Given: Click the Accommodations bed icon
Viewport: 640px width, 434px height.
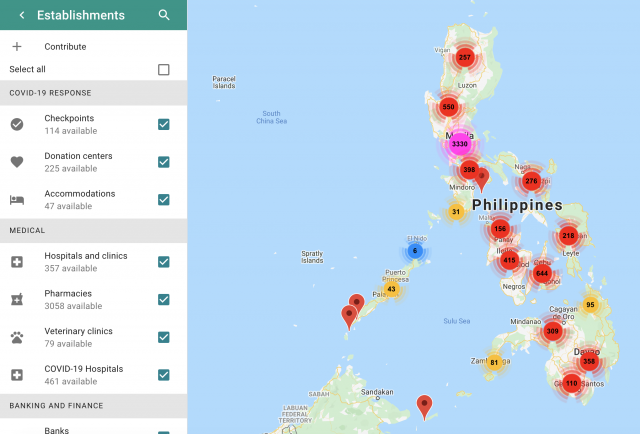Looking at the screenshot, I should (17, 199).
